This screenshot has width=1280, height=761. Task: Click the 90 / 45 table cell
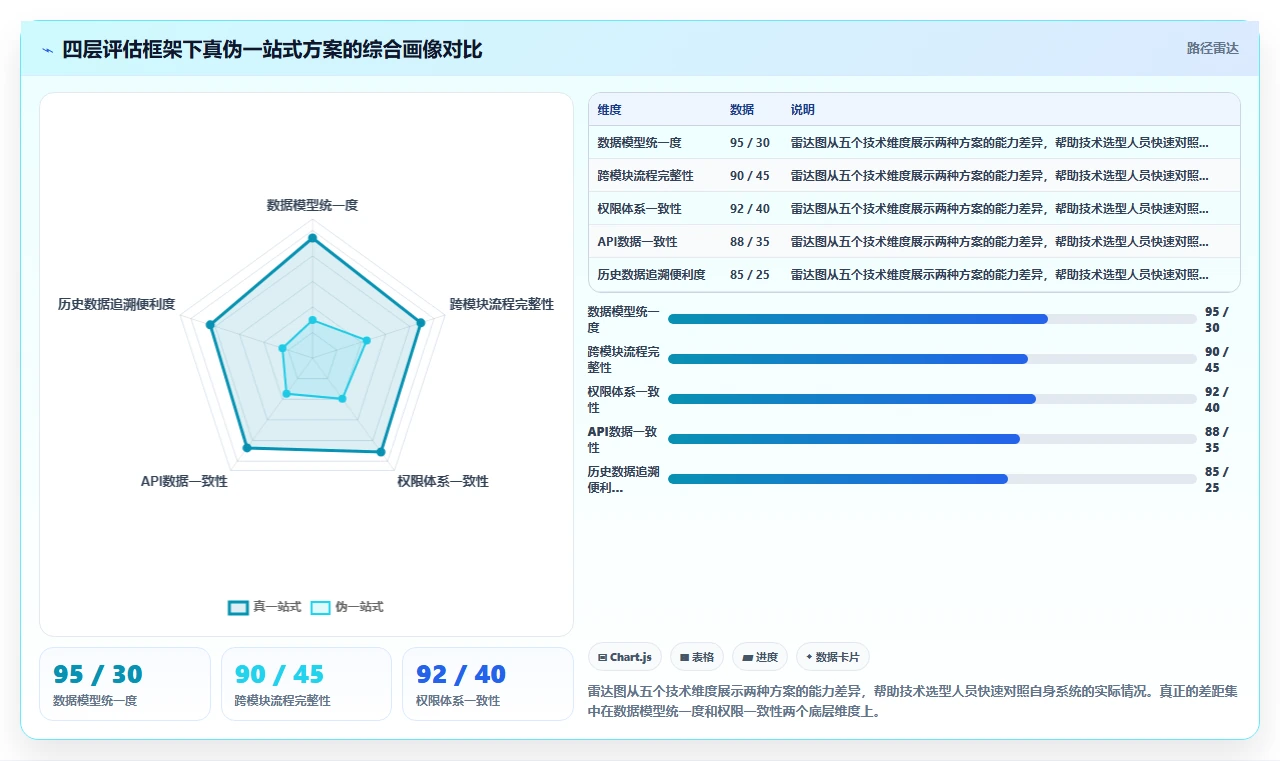click(750, 175)
